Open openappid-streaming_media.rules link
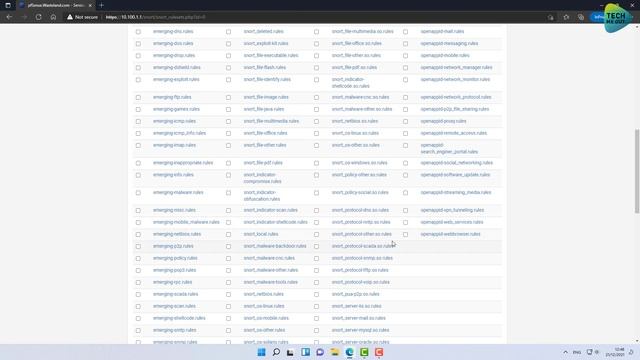This screenshot has width=640, height=360. (x=456, y=193)
